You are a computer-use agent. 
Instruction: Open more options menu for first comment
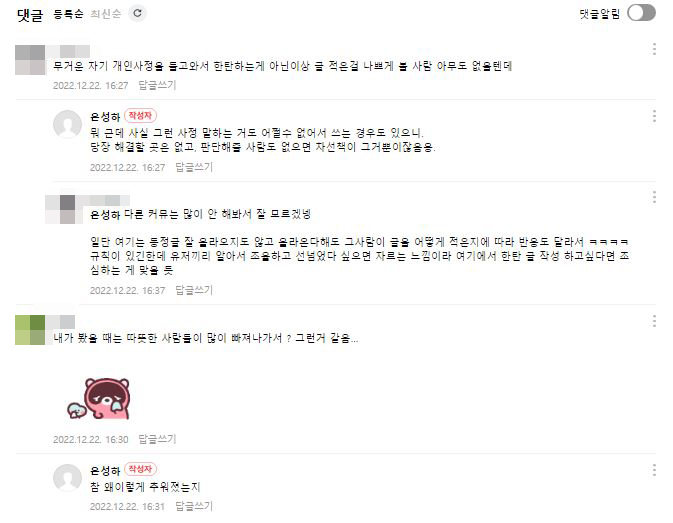click(654, 49)
